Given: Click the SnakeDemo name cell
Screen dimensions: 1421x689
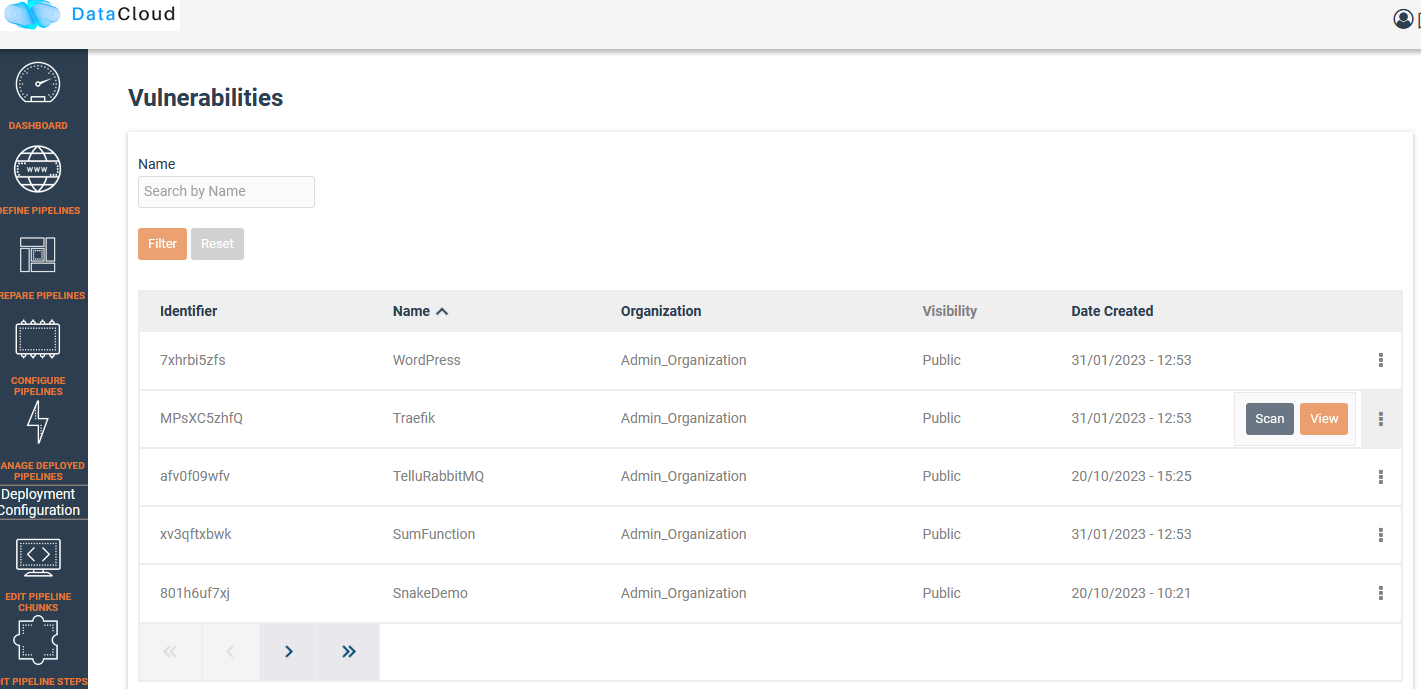Looking at the screenshot, I should 430,593.
